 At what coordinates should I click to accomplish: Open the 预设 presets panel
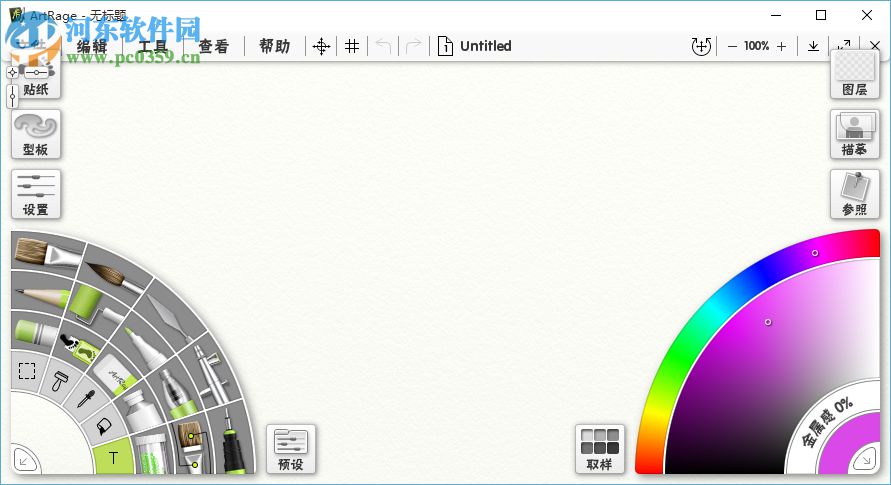[291, 449]
